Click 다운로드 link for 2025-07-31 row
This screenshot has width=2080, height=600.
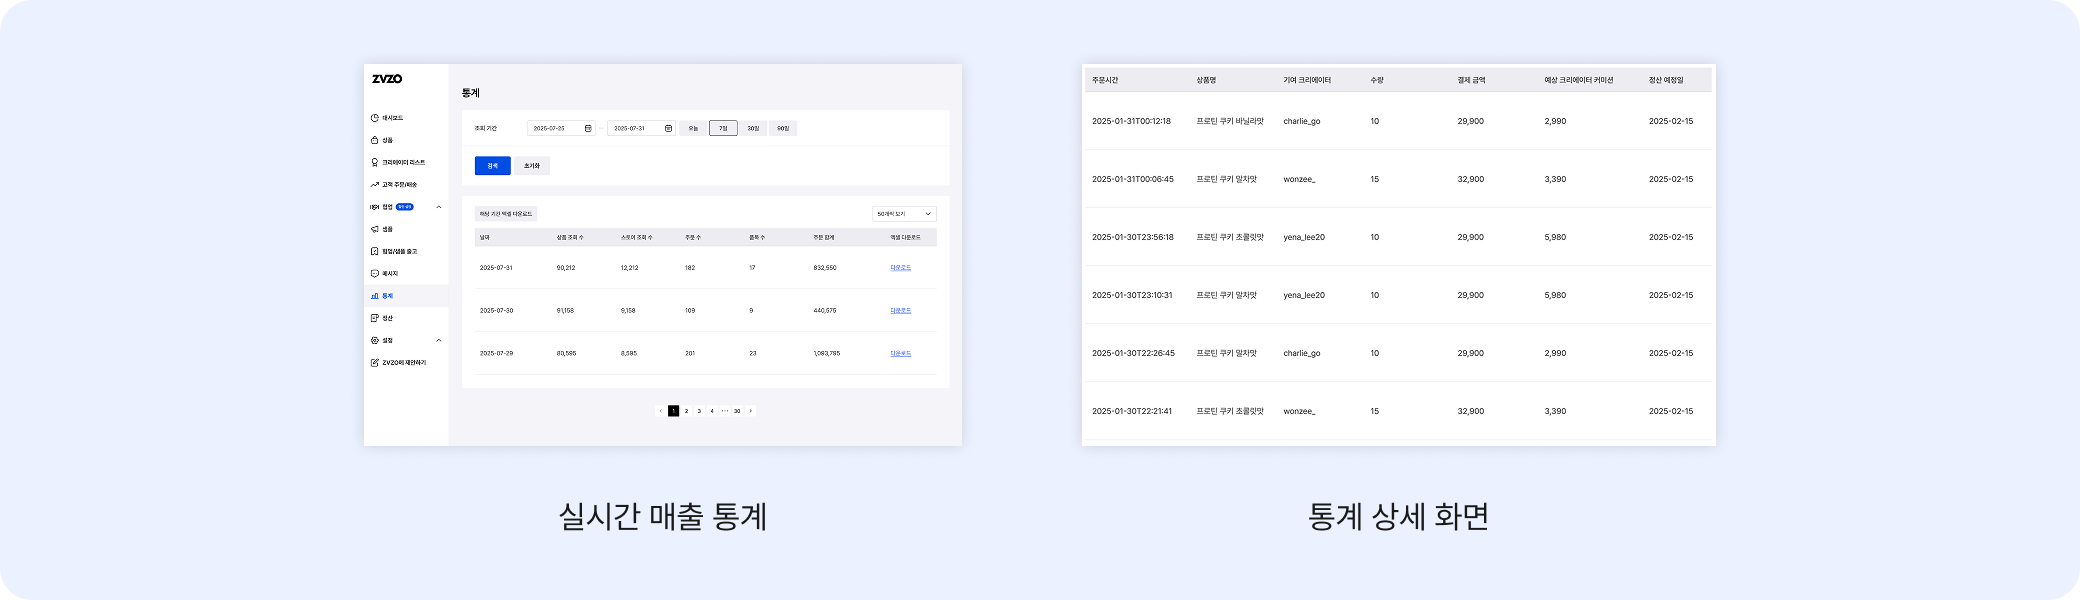click(900, 268)
